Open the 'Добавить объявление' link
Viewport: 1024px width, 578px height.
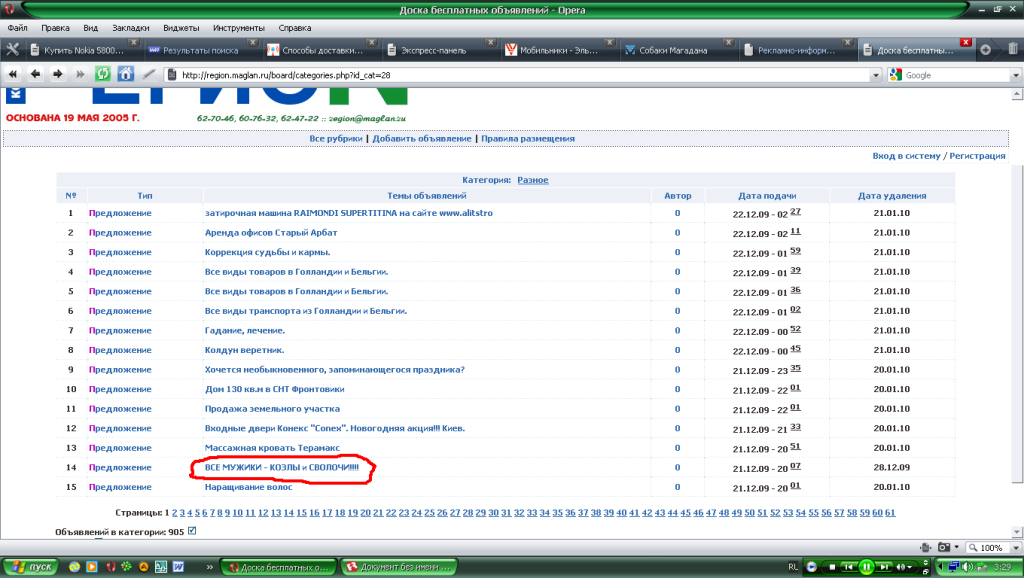click(421, 138)
